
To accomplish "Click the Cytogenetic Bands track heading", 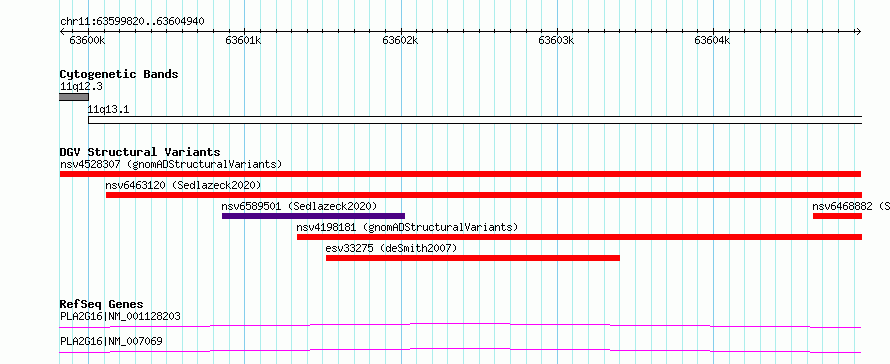I will point(119,74).
